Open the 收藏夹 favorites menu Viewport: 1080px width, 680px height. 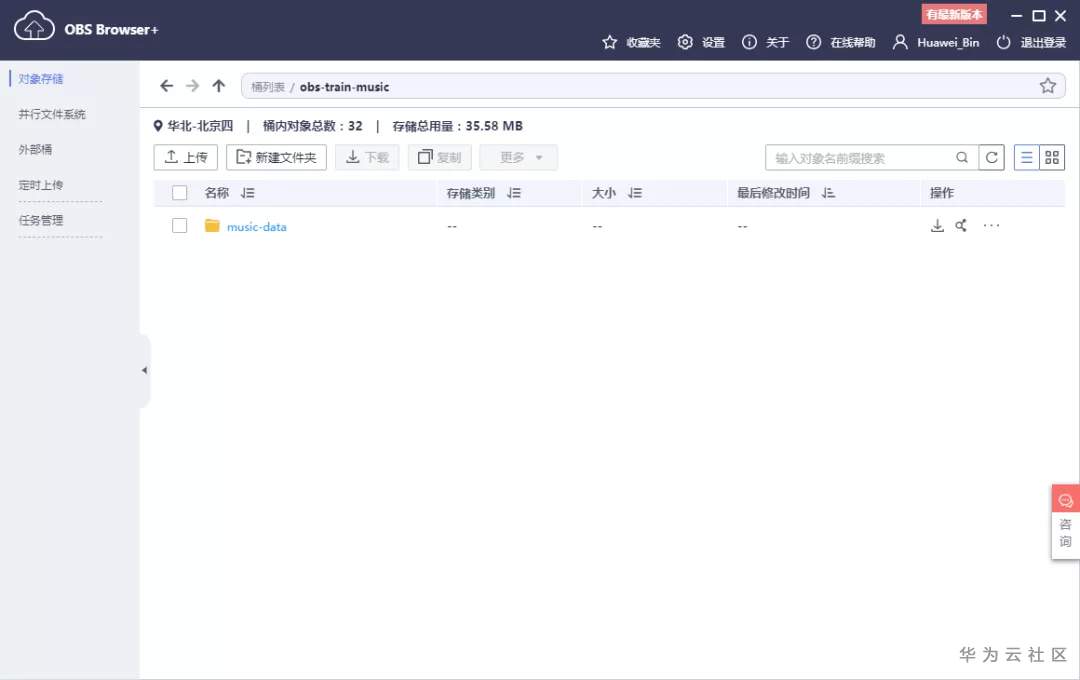[631, 42]
